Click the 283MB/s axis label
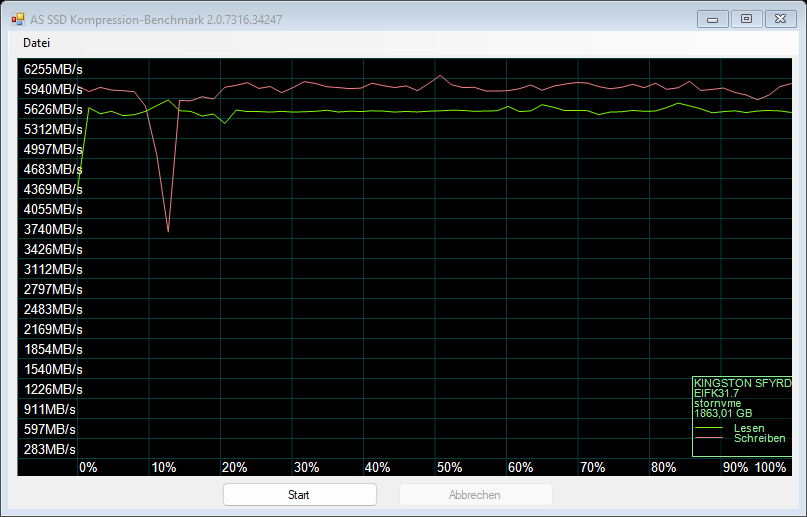 pos(50,449)
